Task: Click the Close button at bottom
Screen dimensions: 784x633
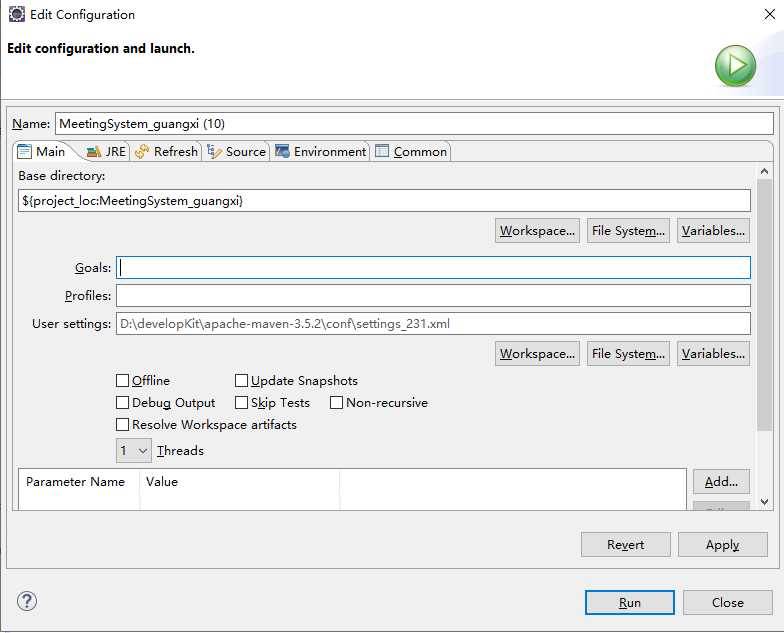Action: pyautogui.click(x=728, y=602)
